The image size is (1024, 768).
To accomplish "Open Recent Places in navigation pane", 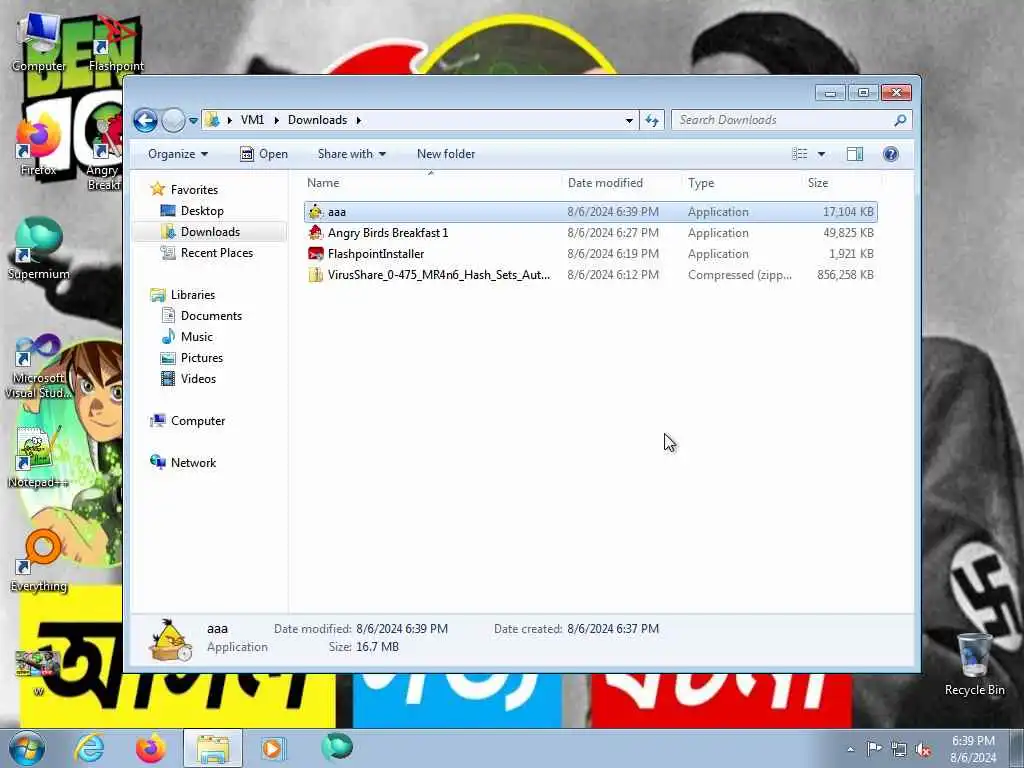I will [x=216, y=253].
